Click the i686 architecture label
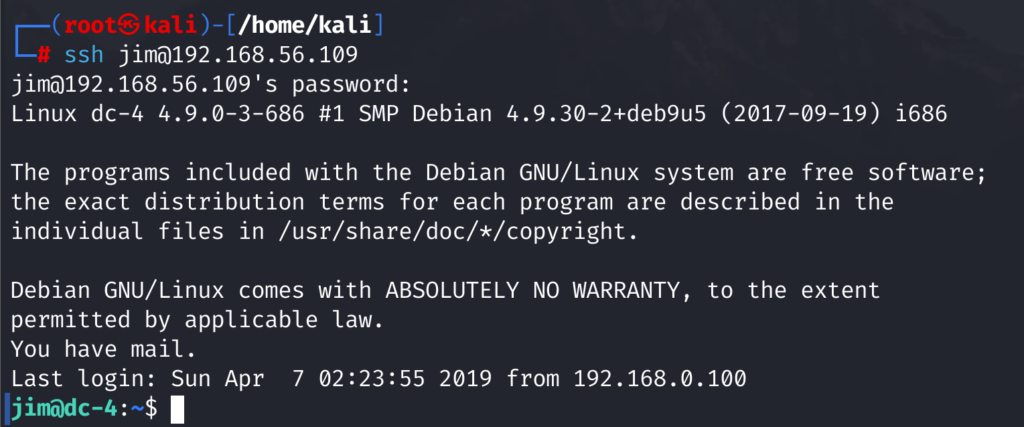 click(x=921, y=114)
